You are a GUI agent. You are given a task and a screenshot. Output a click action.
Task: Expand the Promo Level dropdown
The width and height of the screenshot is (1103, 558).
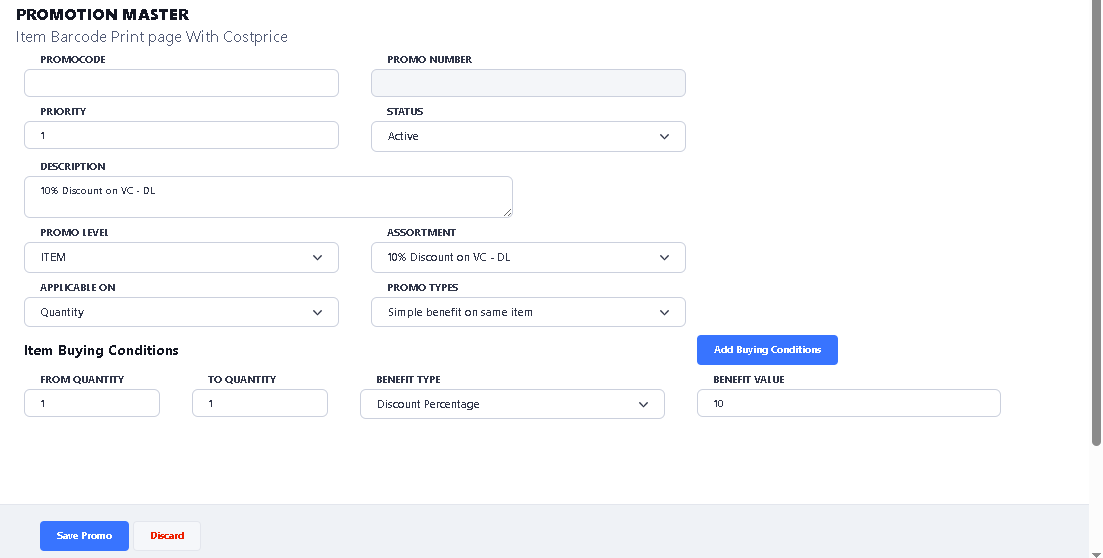tap(181, 258)
